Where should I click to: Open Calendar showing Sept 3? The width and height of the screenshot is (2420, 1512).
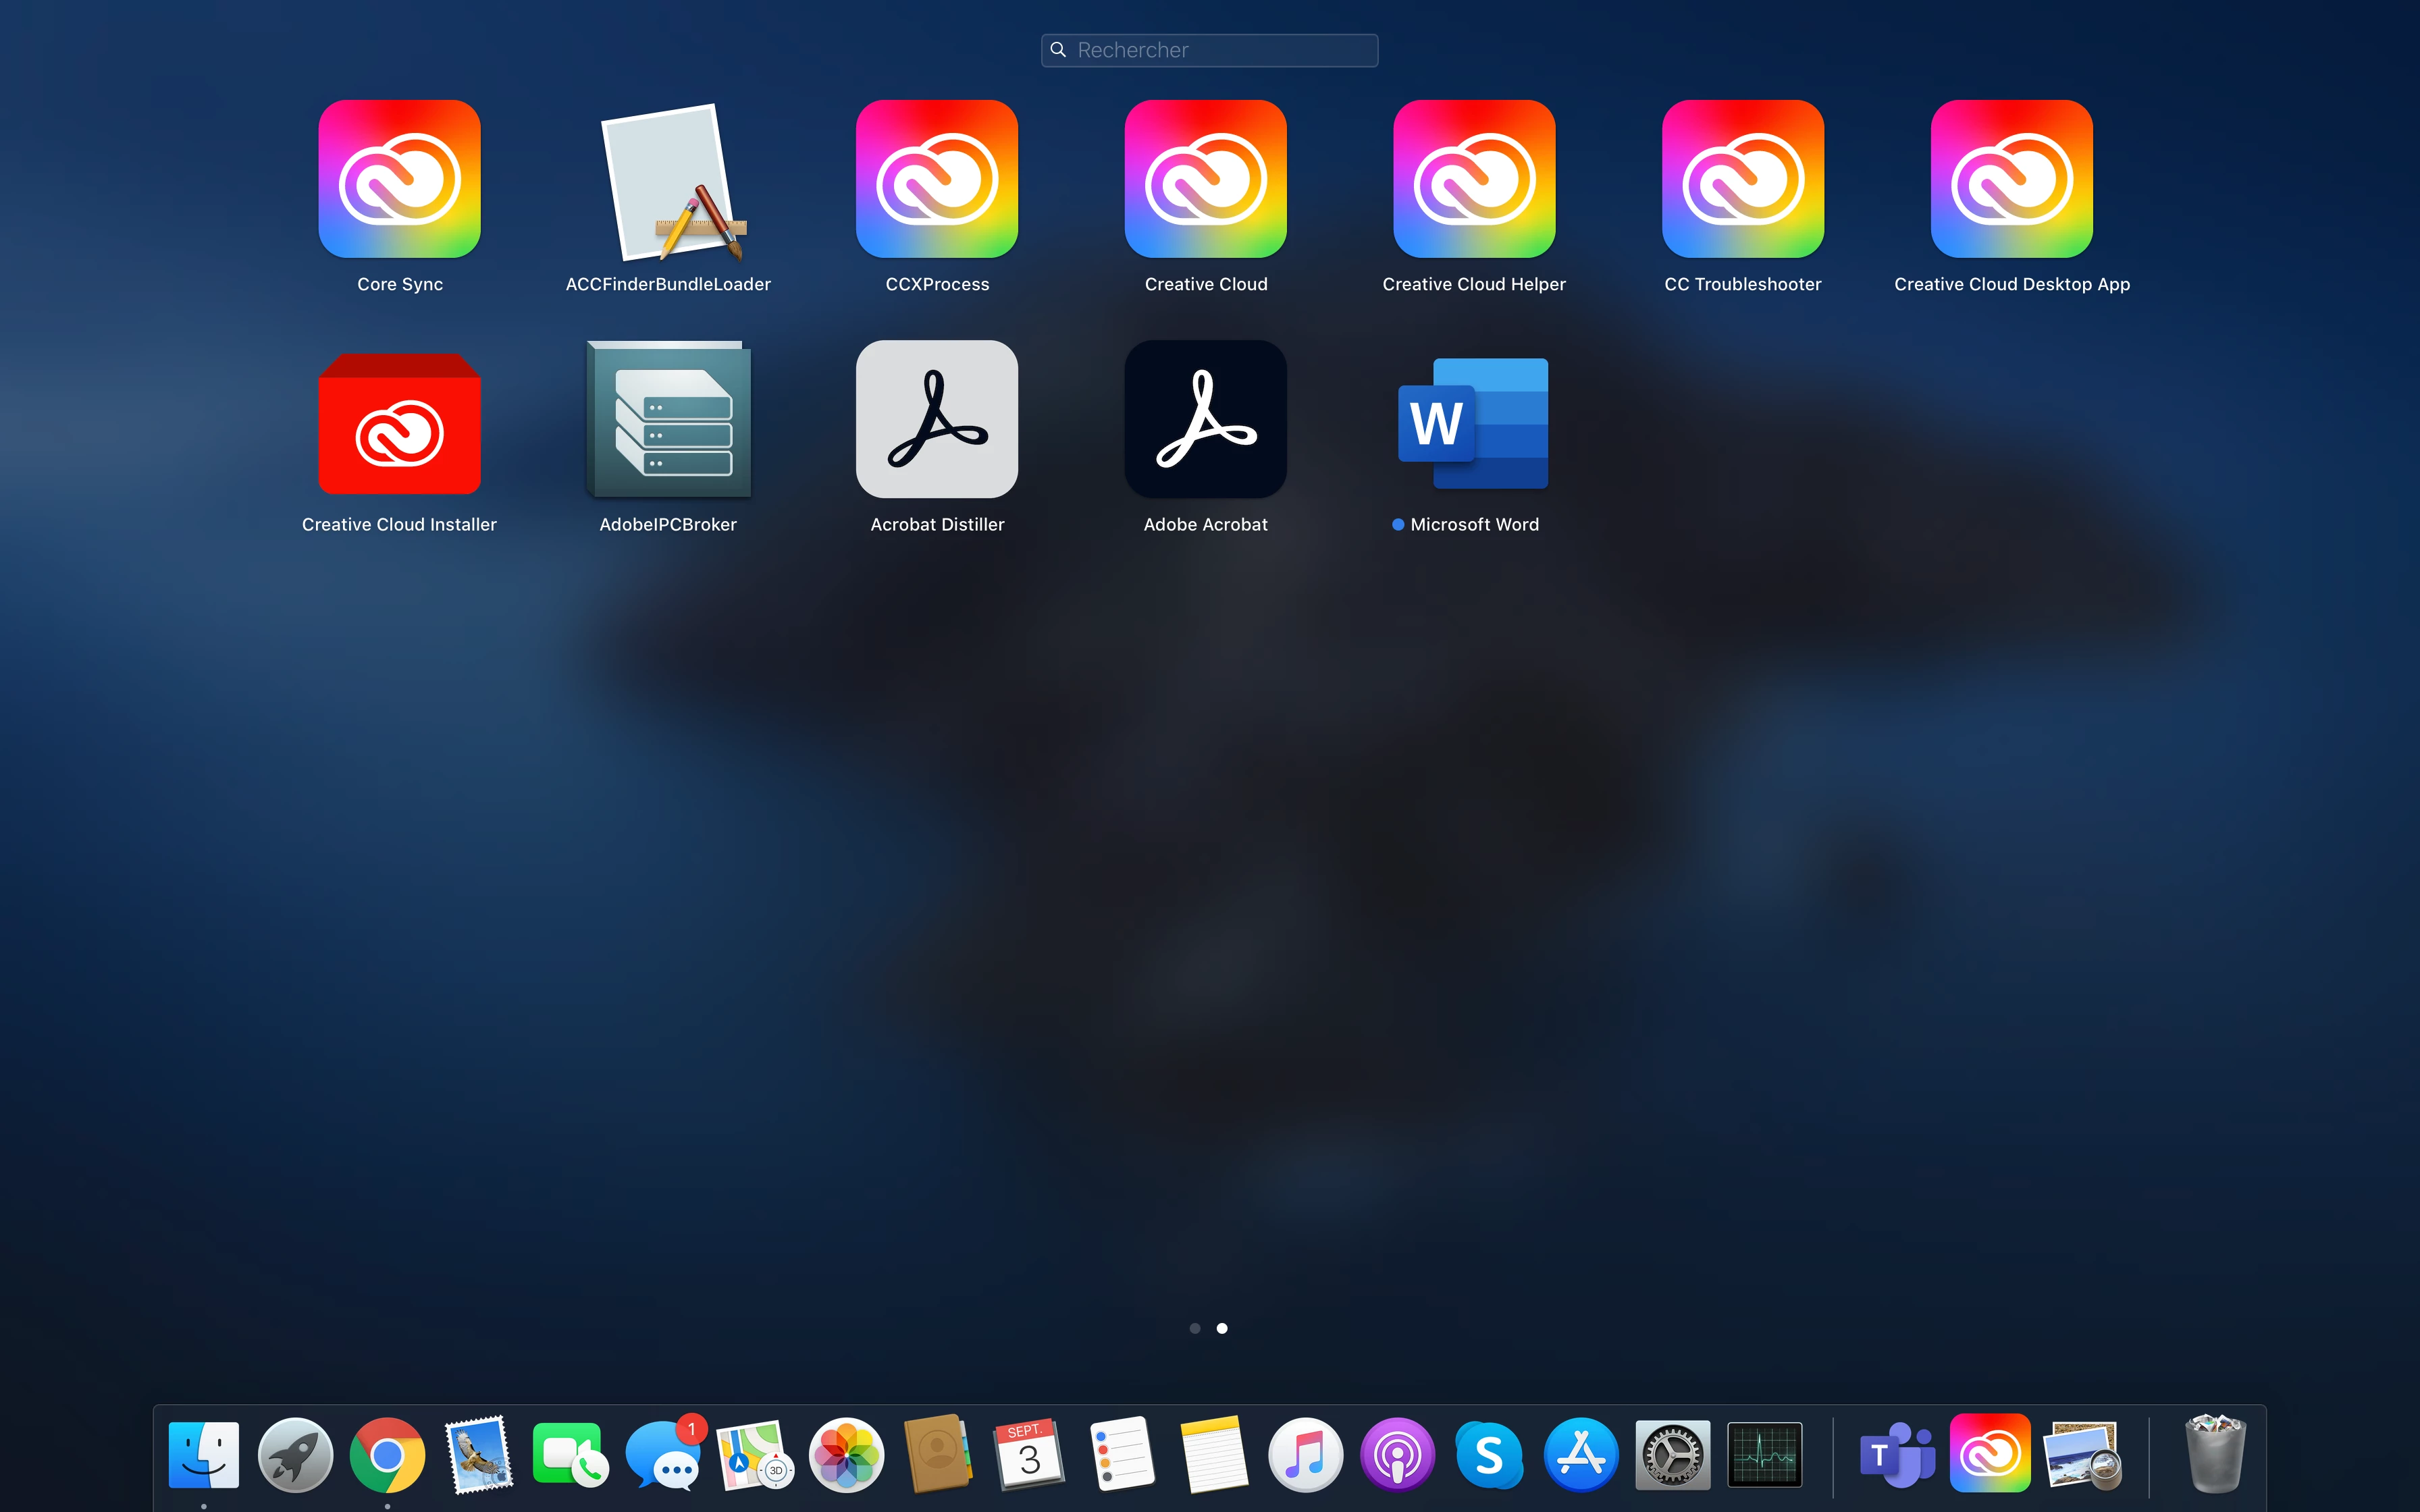coord(1030,1454)
